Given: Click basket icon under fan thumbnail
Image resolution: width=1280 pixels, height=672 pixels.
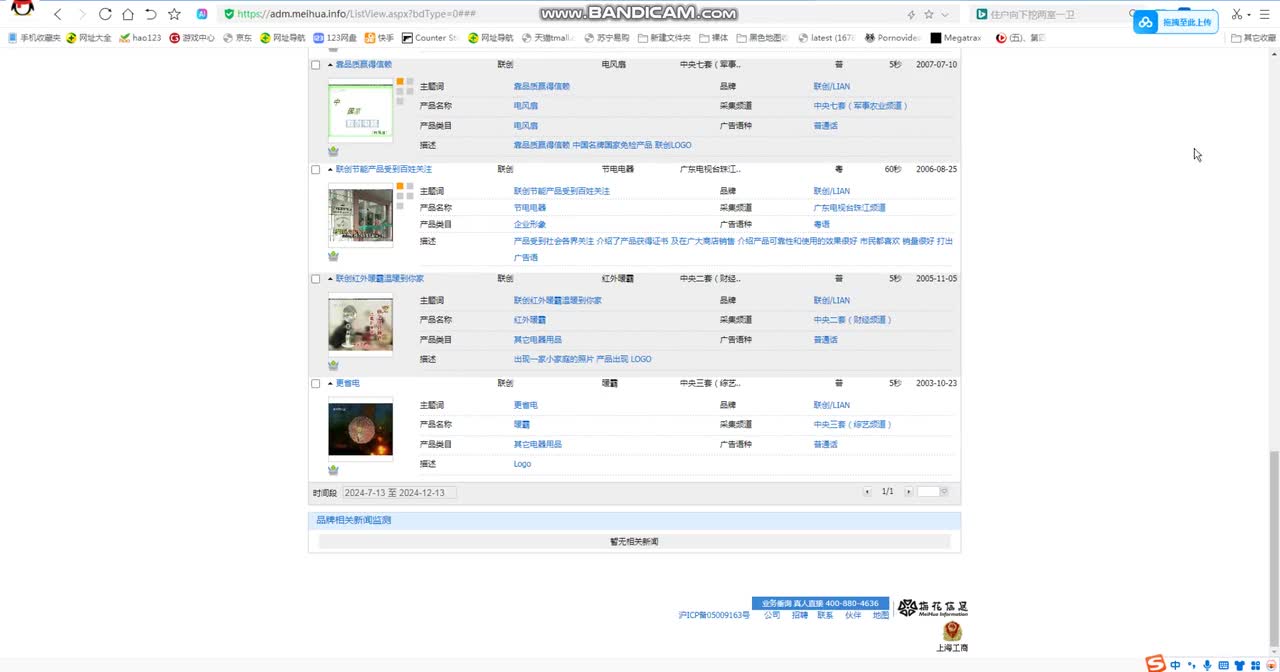Looking at the screenshot, I should [x=333, y=151].
